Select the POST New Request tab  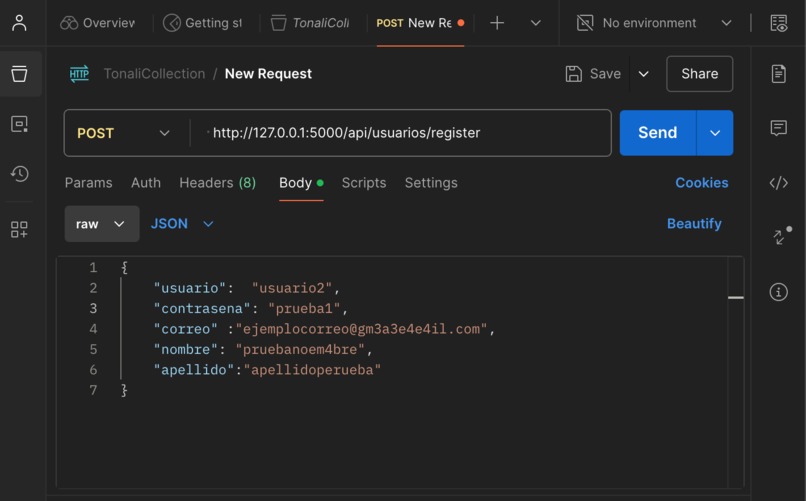420,23
